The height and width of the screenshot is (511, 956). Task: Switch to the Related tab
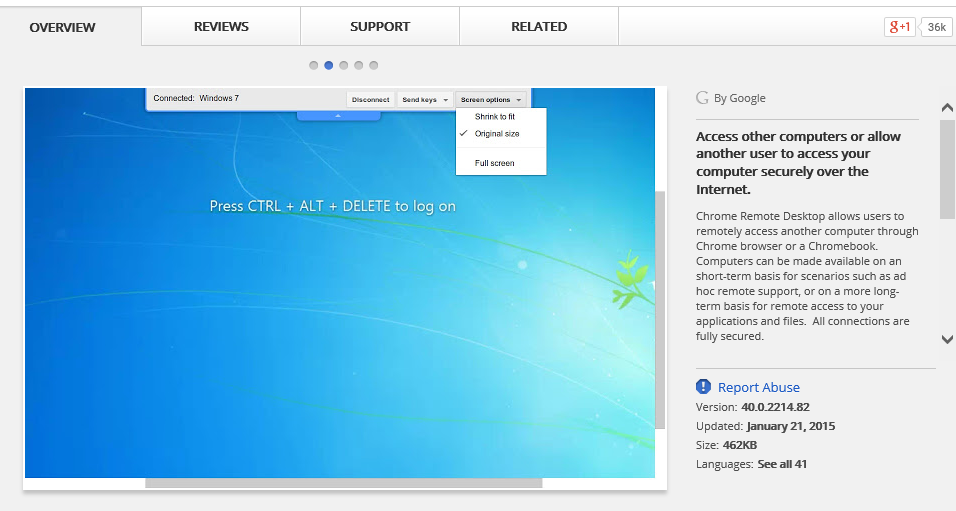(x=539, y=26)
